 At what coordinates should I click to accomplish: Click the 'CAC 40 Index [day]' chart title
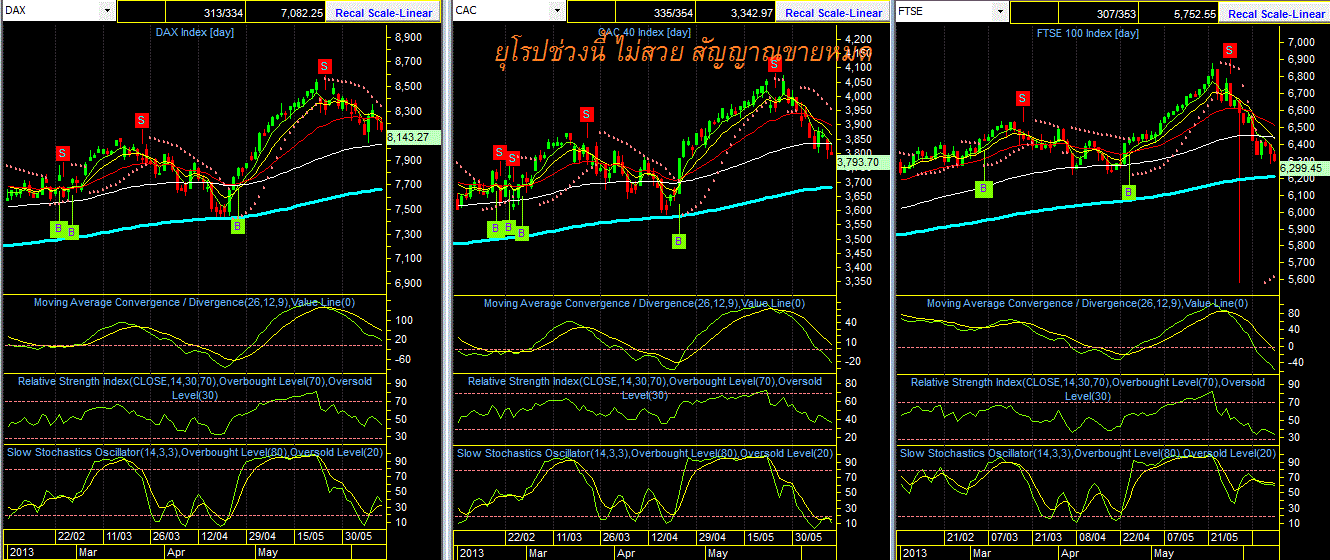point(645,33)
